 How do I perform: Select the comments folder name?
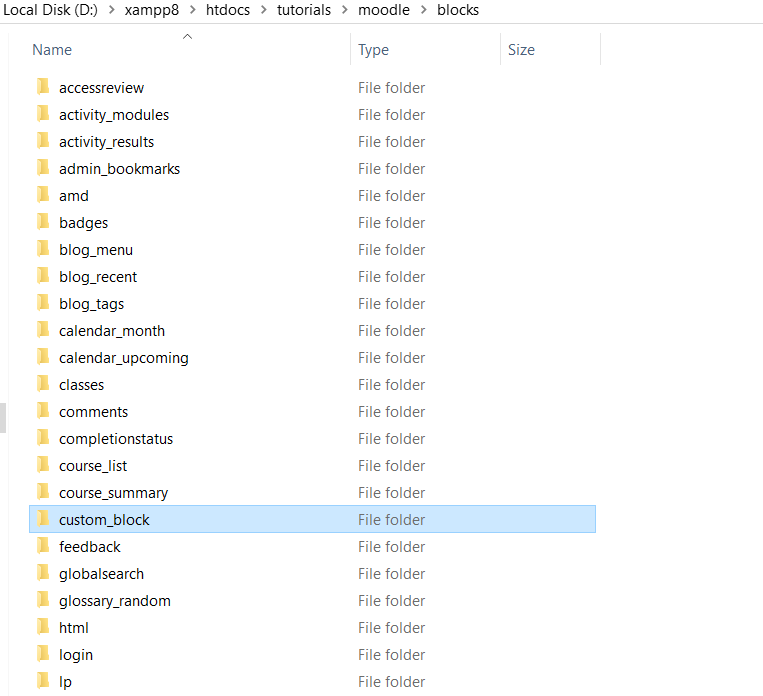tap(93, 412)
